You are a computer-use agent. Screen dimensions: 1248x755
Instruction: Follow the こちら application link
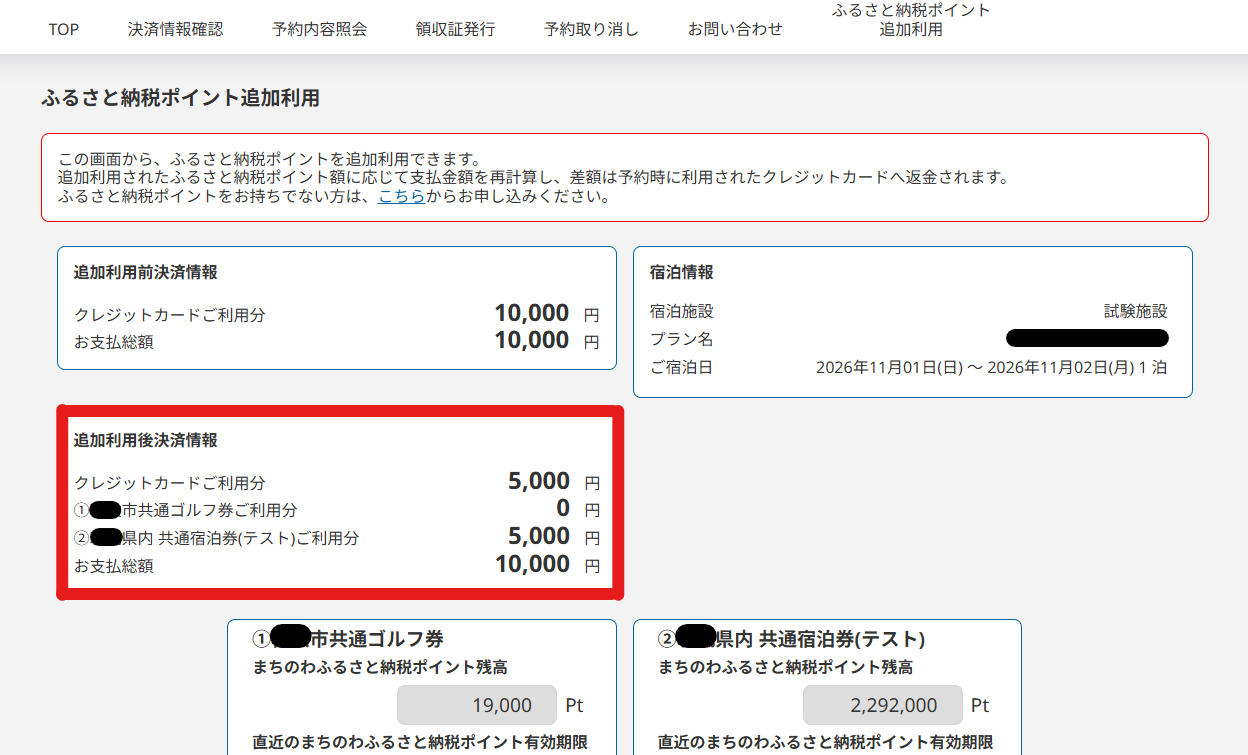tap(401, 196)
